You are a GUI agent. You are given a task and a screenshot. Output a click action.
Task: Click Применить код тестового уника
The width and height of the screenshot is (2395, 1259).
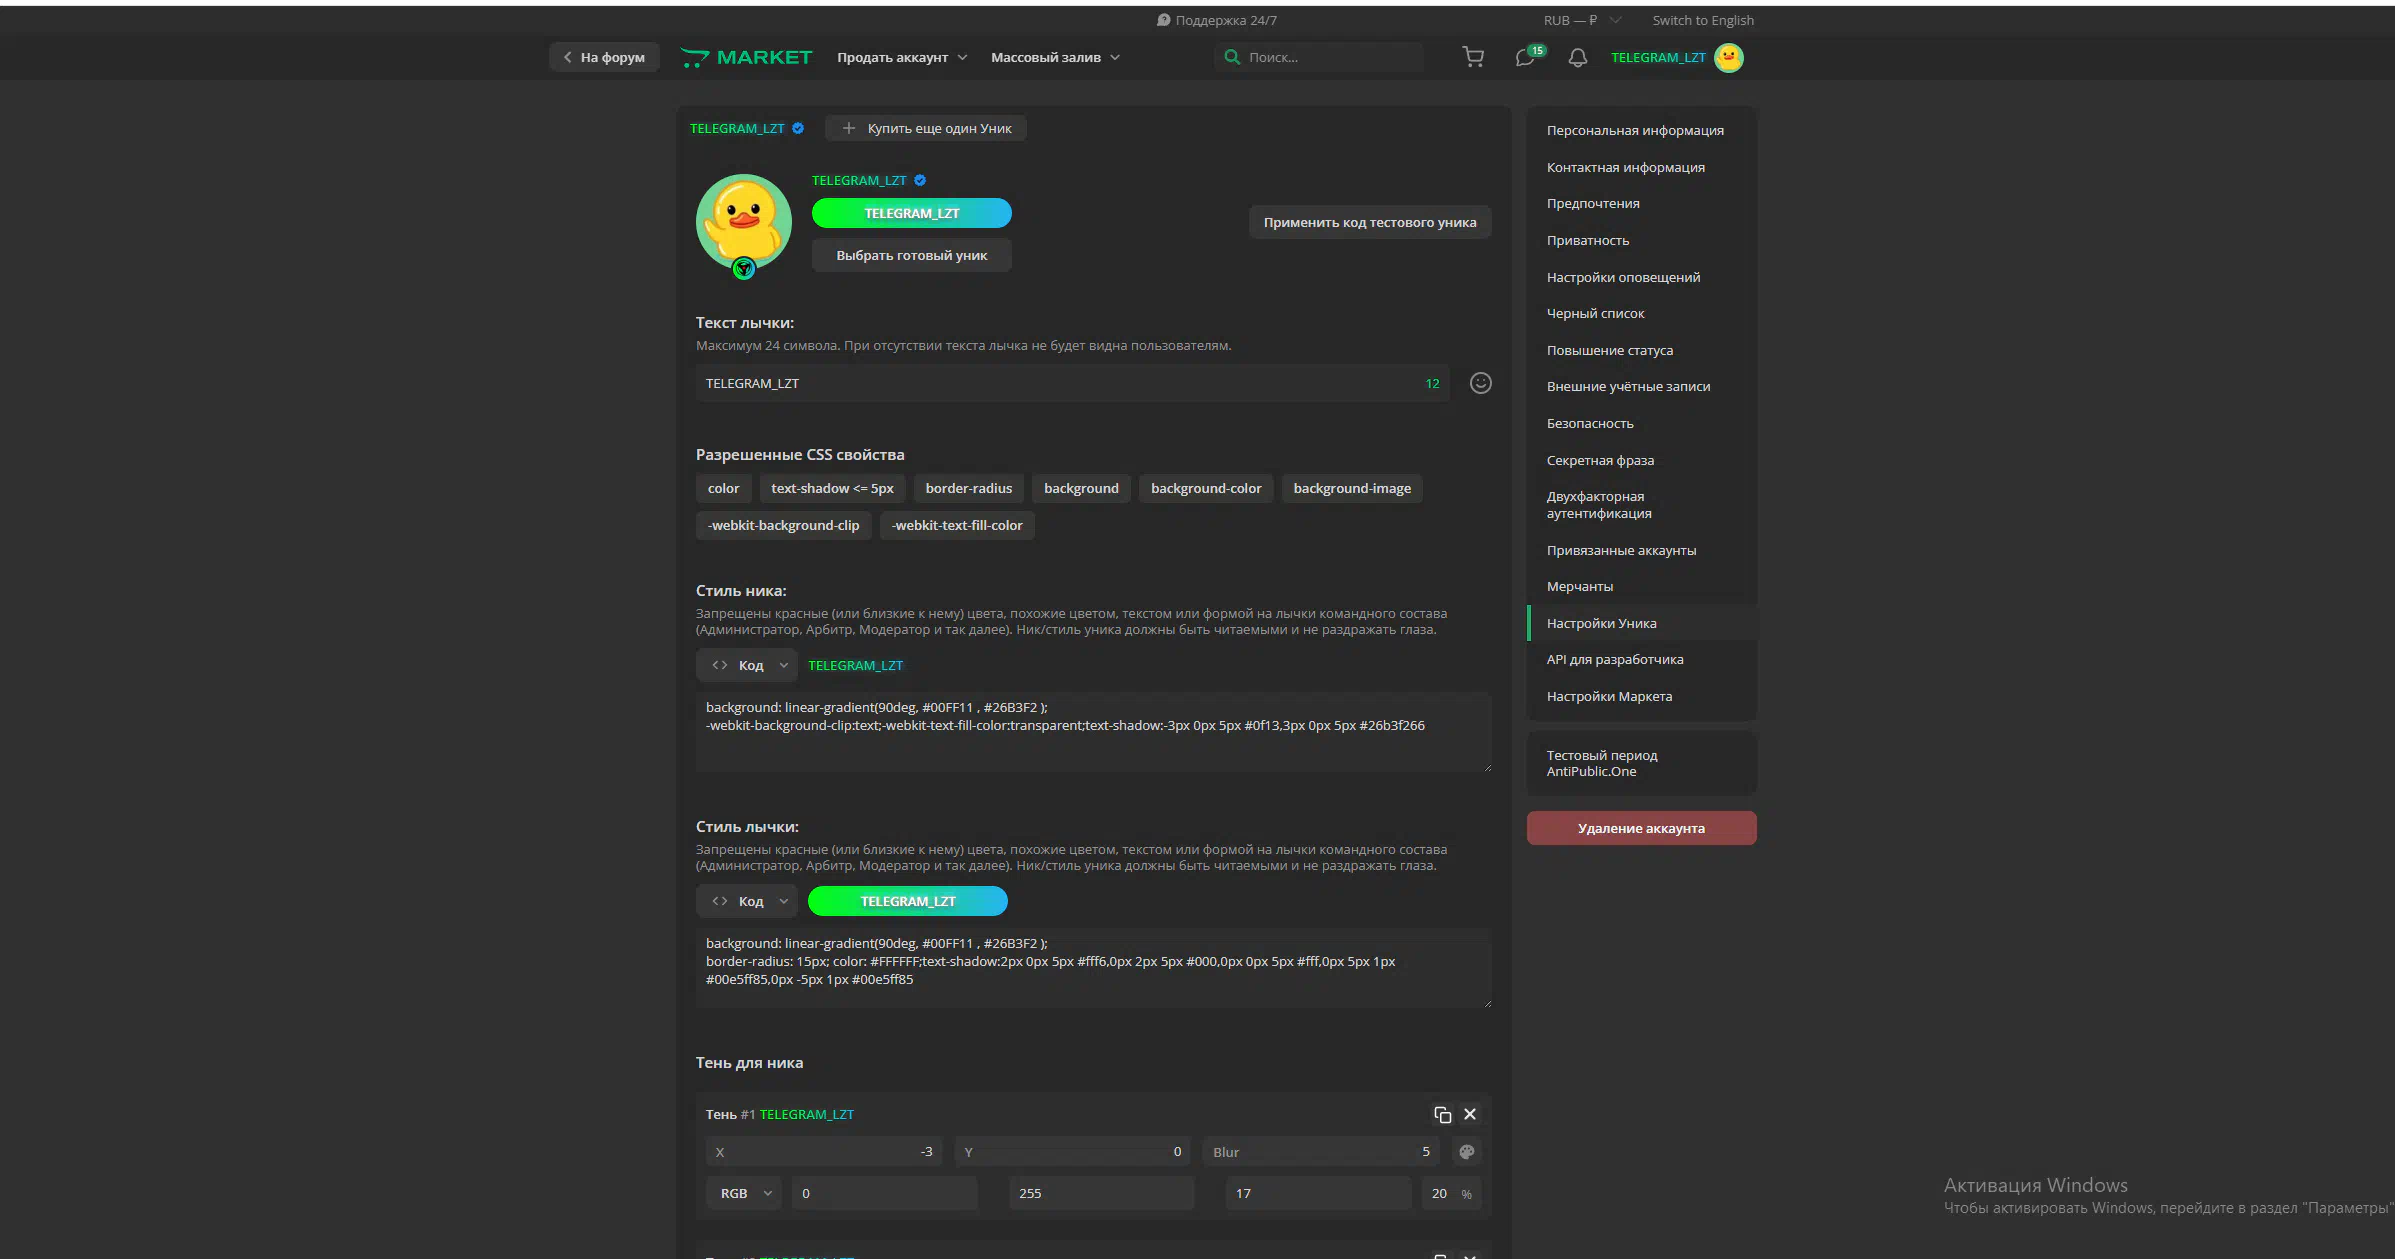[1370, 222]
